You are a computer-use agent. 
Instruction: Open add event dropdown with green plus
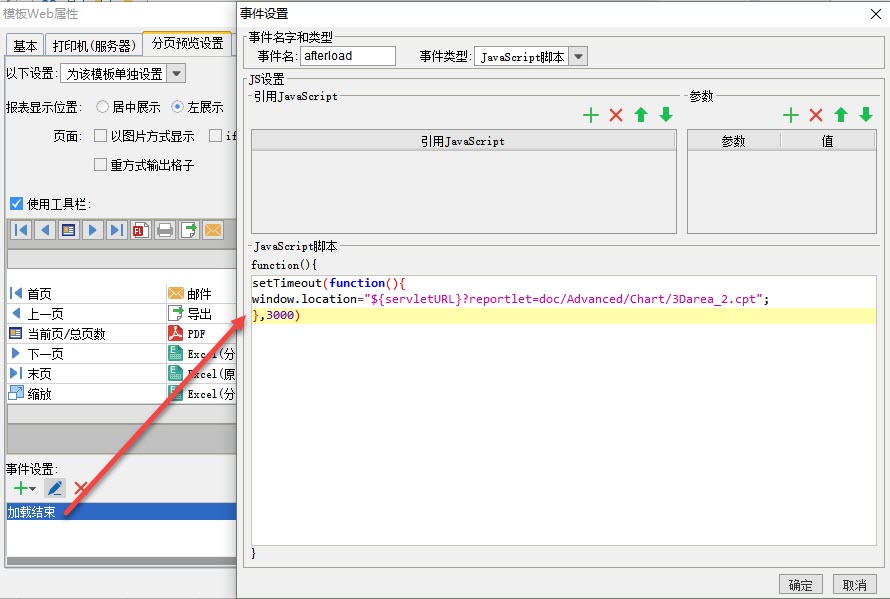coord(24,488)
